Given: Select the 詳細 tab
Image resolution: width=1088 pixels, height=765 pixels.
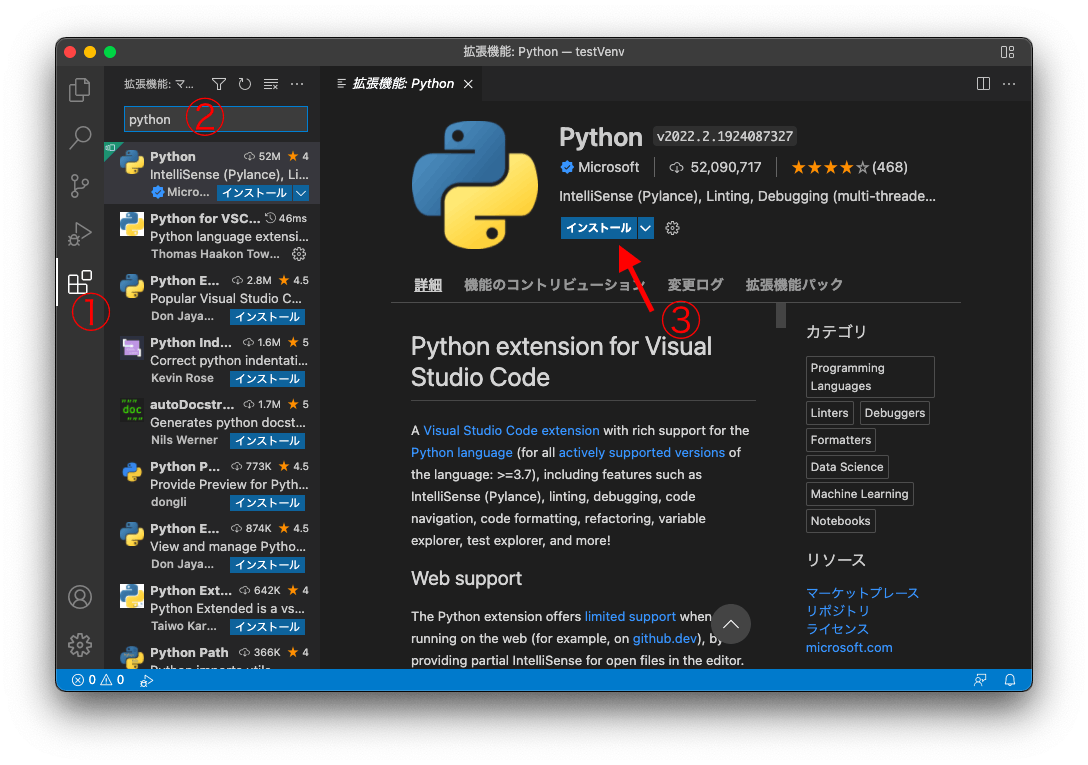Looking at the screenshot, I should tap(428, 285).
